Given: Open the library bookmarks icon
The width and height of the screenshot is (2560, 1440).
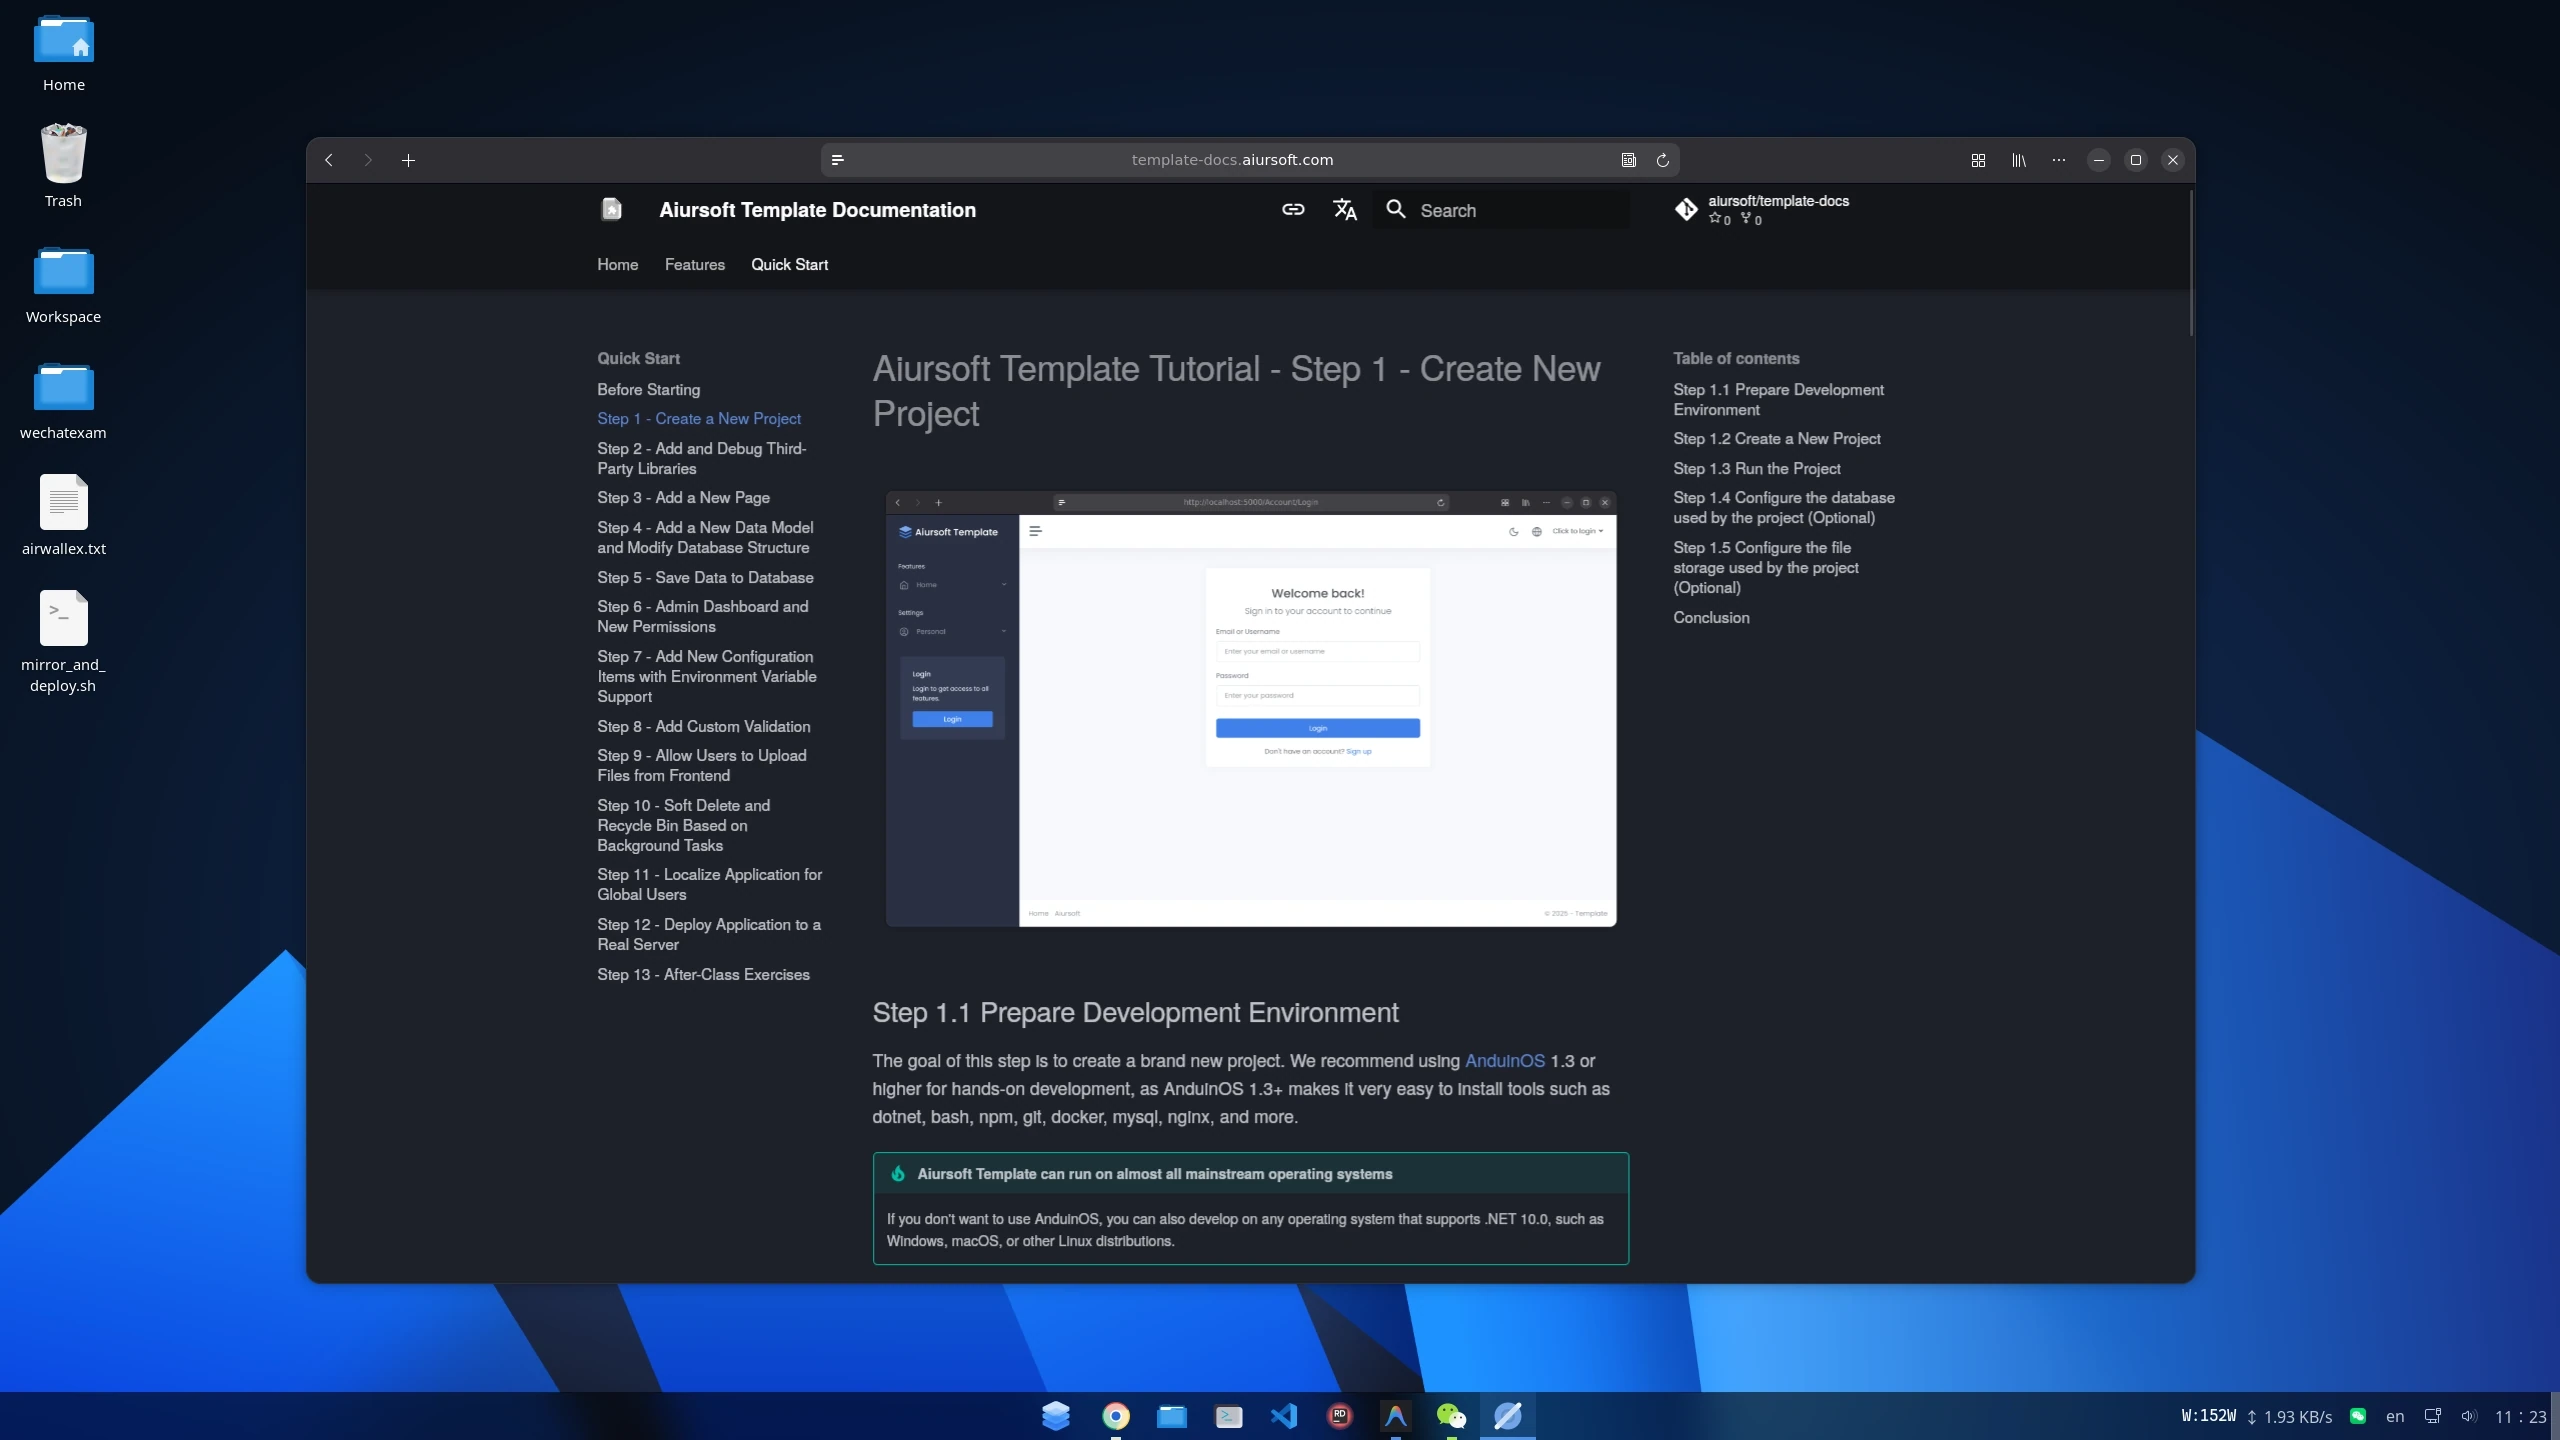Looking at the screenshot, I should 2019,160.
